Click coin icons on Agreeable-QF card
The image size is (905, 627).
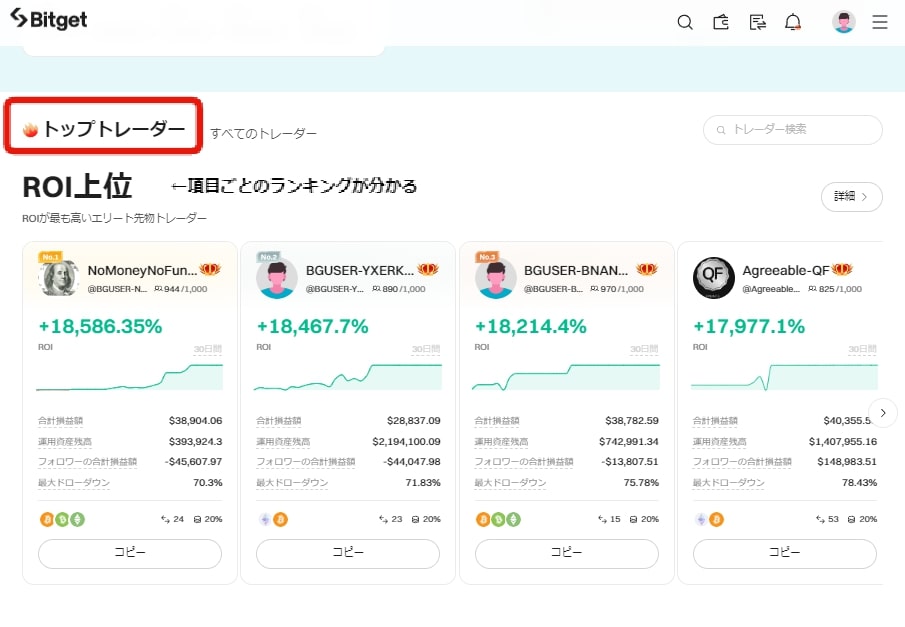709,519
